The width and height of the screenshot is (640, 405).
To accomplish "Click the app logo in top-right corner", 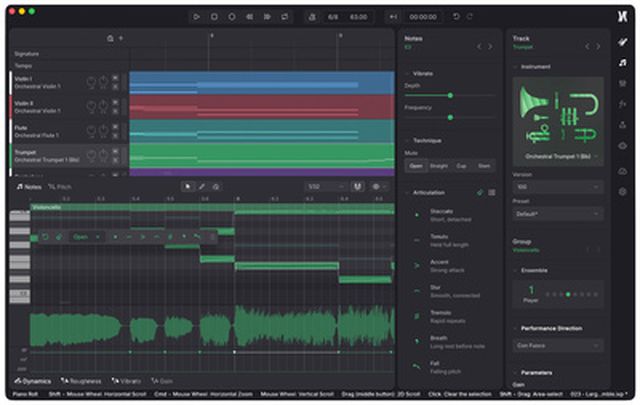I will point(622,17).
